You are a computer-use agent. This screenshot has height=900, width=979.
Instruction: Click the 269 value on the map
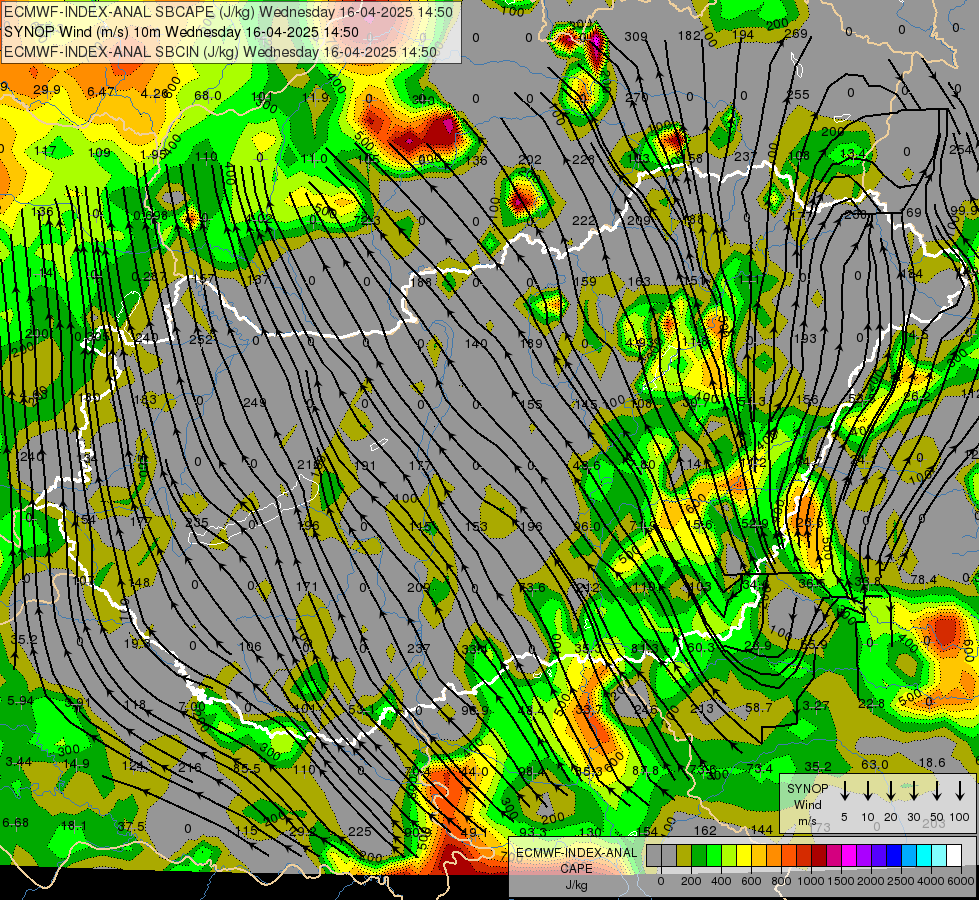point(796,34)
